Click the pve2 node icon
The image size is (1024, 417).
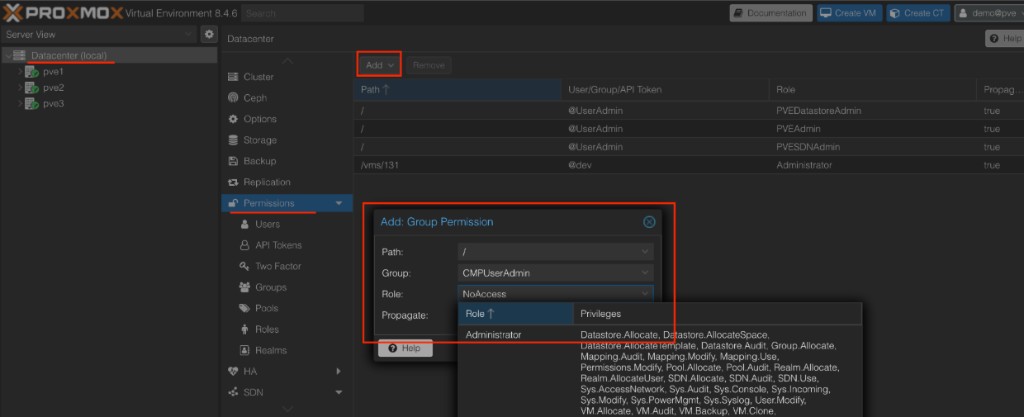pos(32,88)
